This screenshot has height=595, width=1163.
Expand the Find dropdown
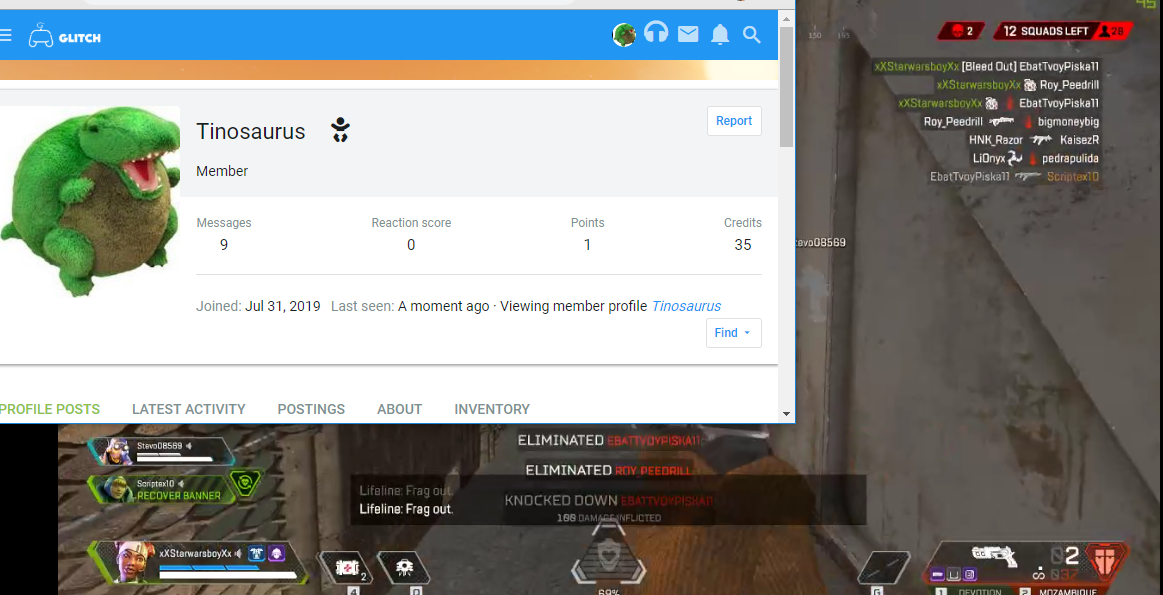[x=733, y=333]
